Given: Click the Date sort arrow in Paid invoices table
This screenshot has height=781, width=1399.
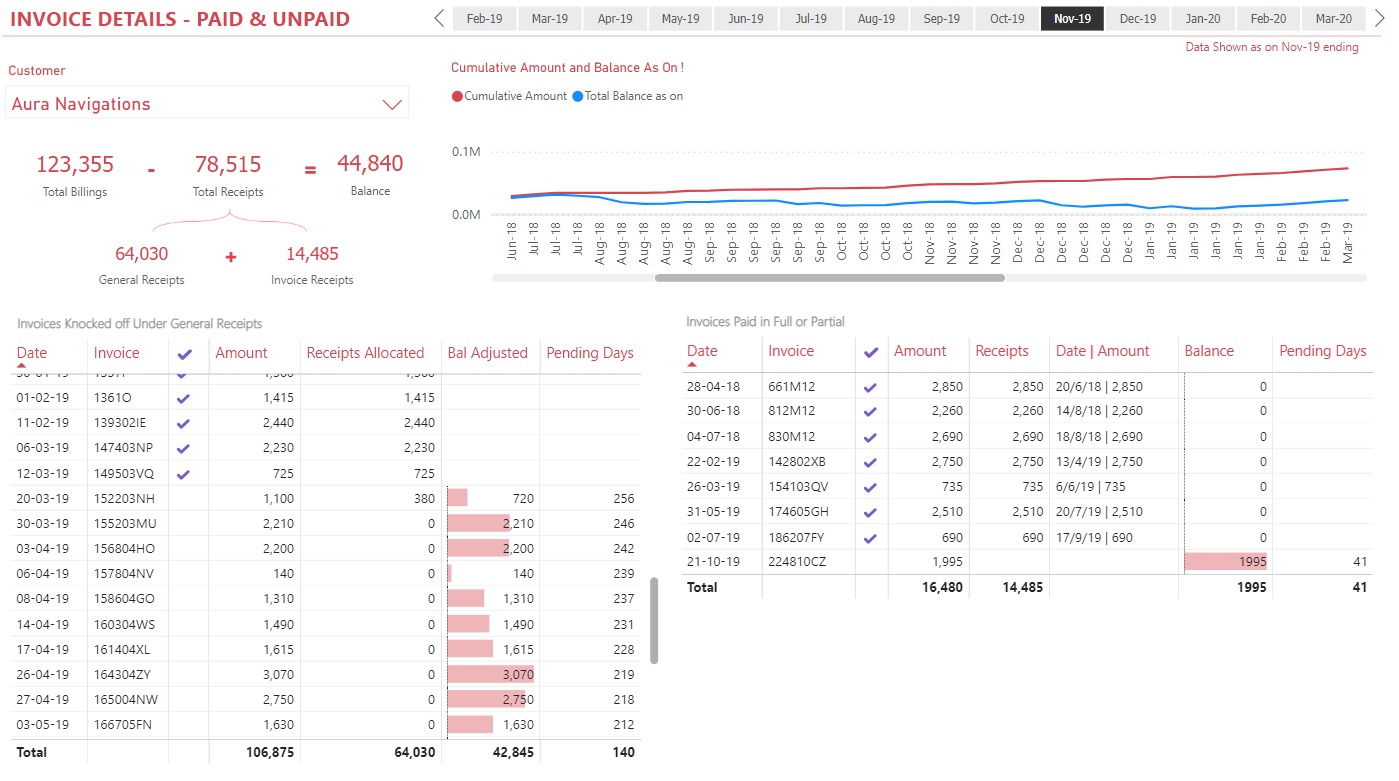Looking at the screenshot, I should [x=692, y=365].
